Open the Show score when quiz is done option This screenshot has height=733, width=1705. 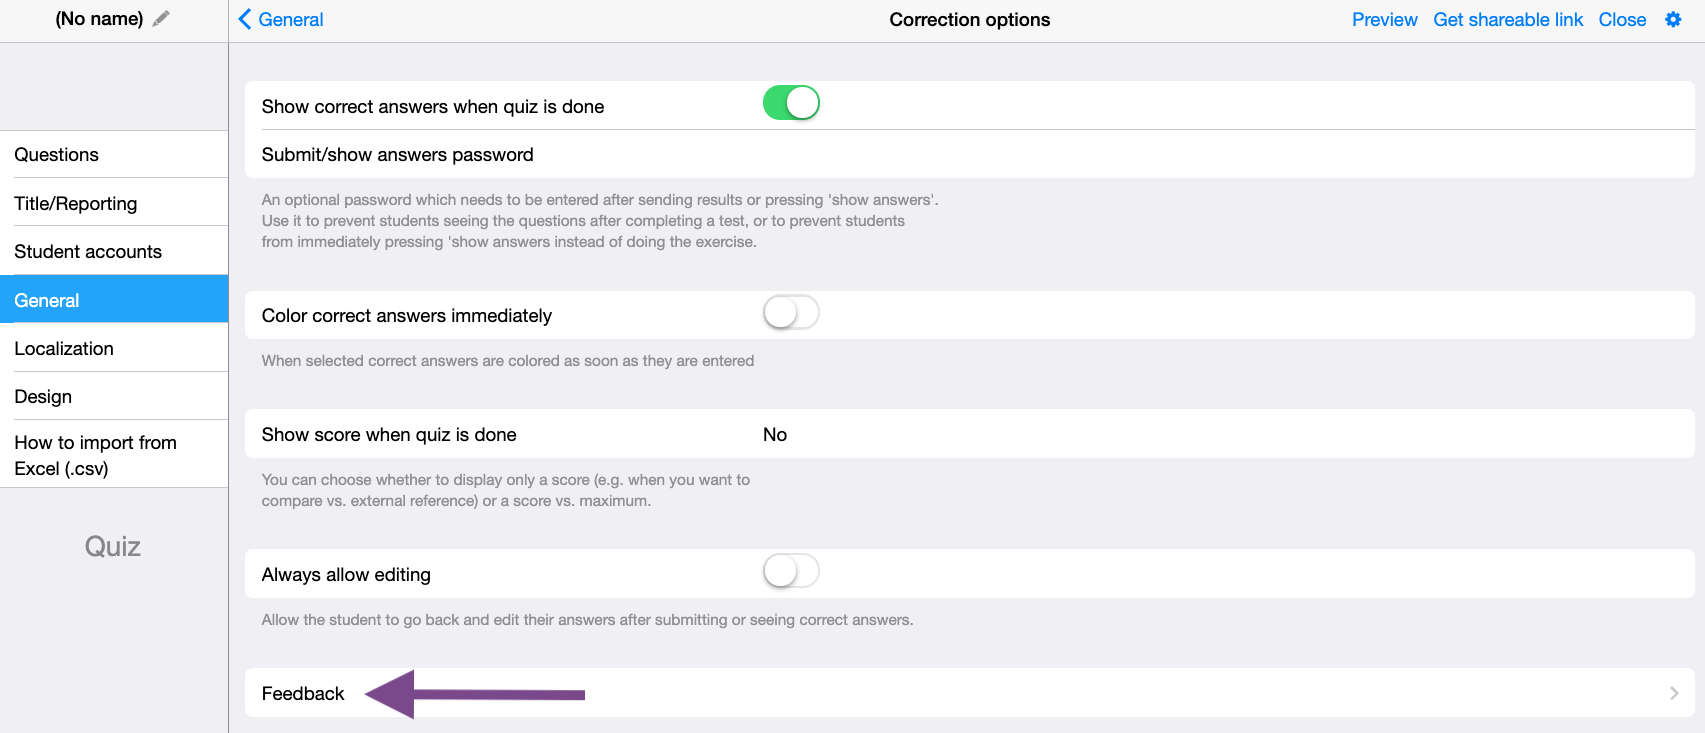tap(776, 434)
